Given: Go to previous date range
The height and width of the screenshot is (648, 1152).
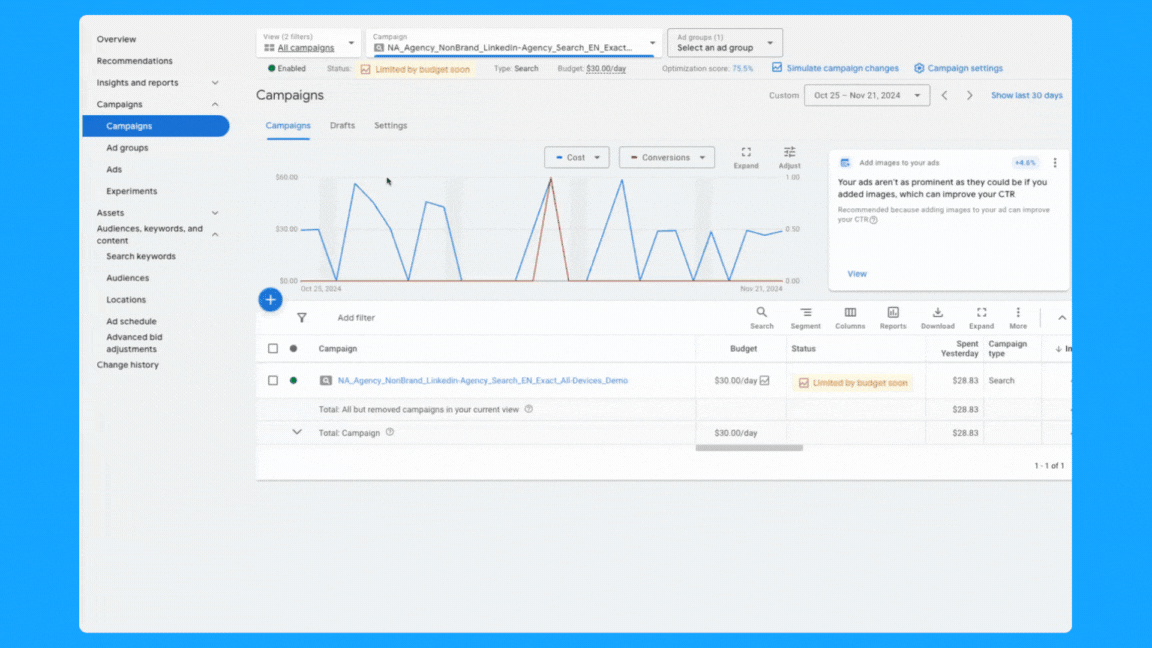Looking at the screenshot, I should (x=945, y=96).
